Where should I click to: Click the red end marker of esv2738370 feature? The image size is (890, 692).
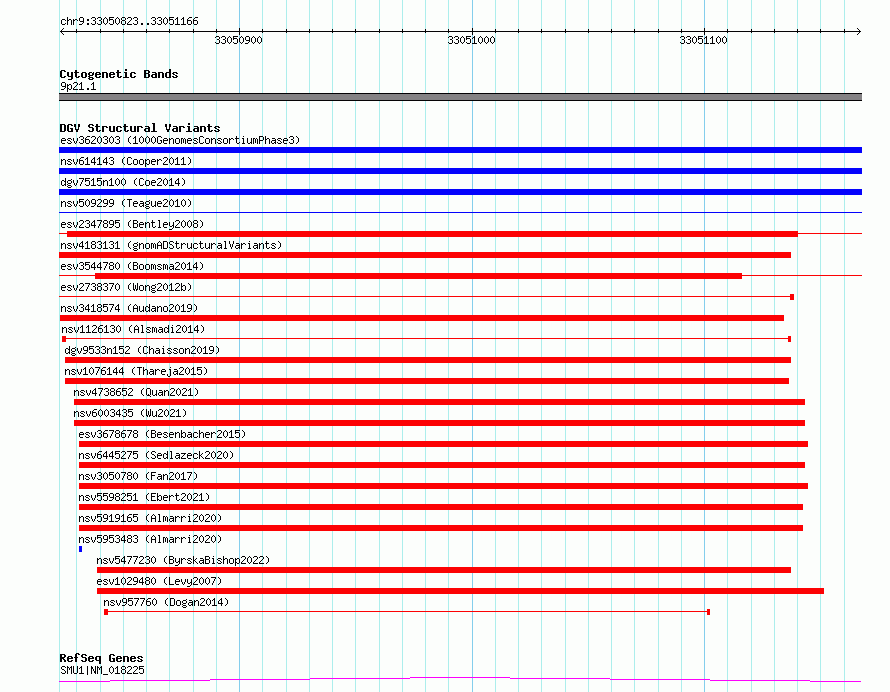pos(792,297)
